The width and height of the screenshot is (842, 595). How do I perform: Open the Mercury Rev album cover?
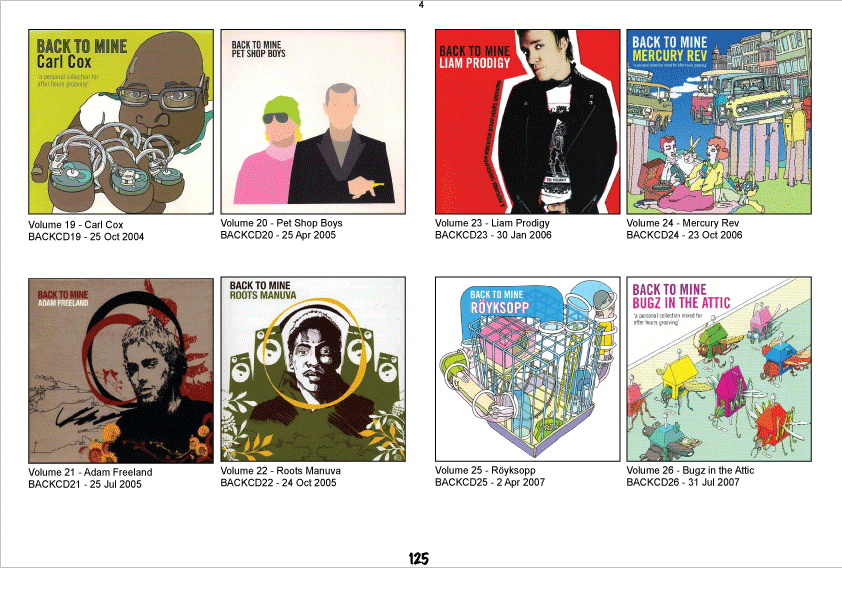point(719,122)
